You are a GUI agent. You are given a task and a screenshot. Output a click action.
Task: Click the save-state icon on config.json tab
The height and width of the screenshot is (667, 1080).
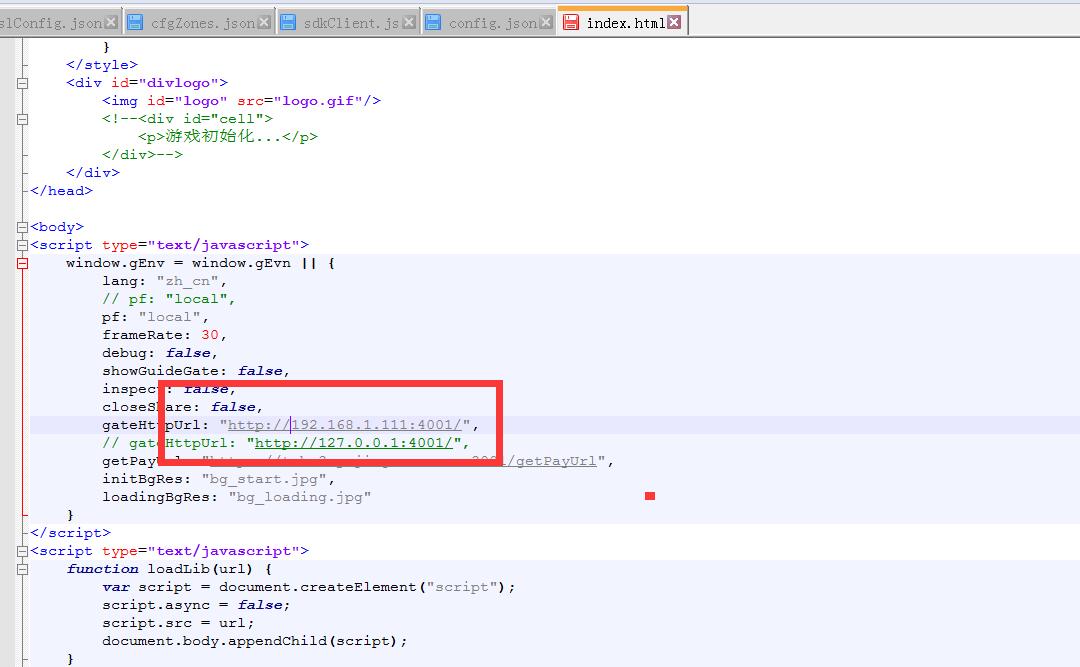tap(433, 22)
